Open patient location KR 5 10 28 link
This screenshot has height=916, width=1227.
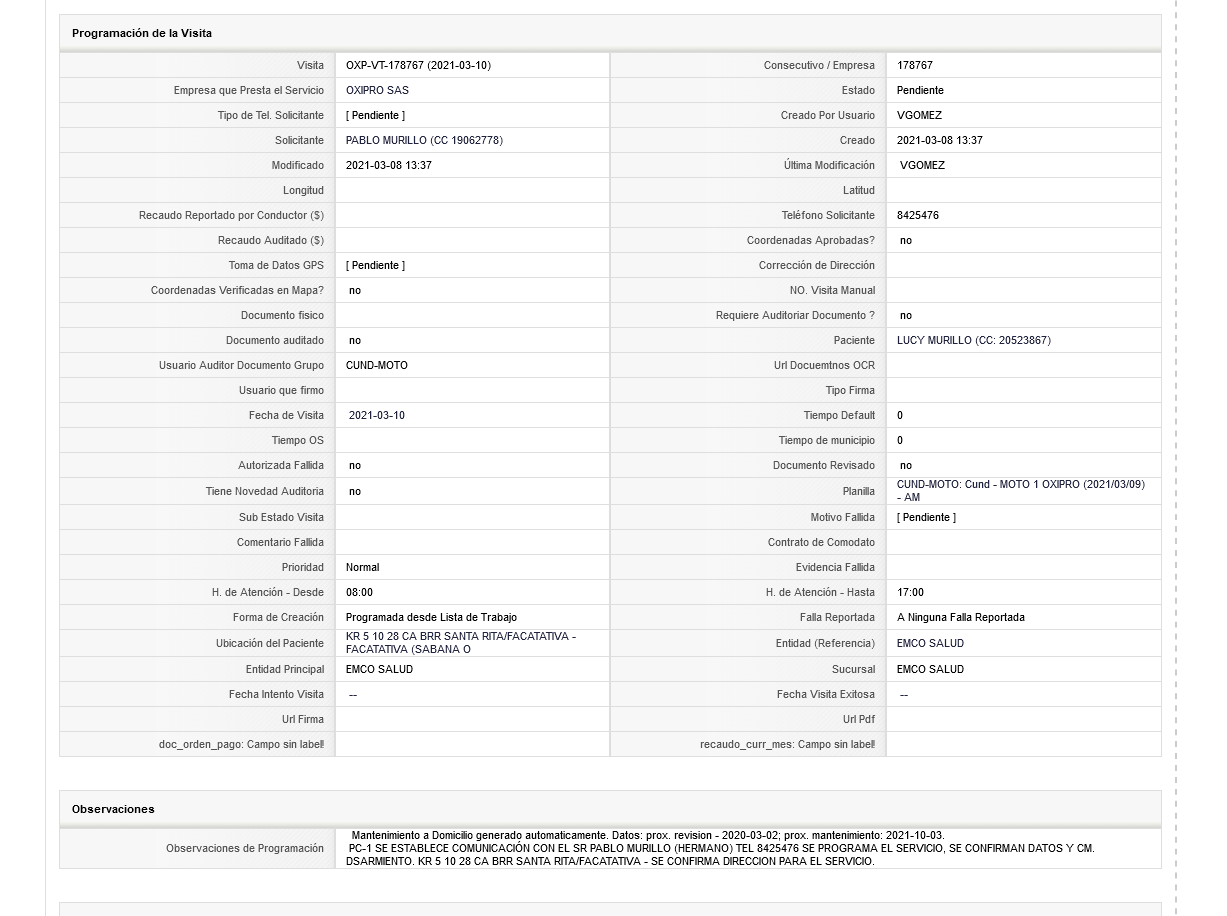coord(461,642)
